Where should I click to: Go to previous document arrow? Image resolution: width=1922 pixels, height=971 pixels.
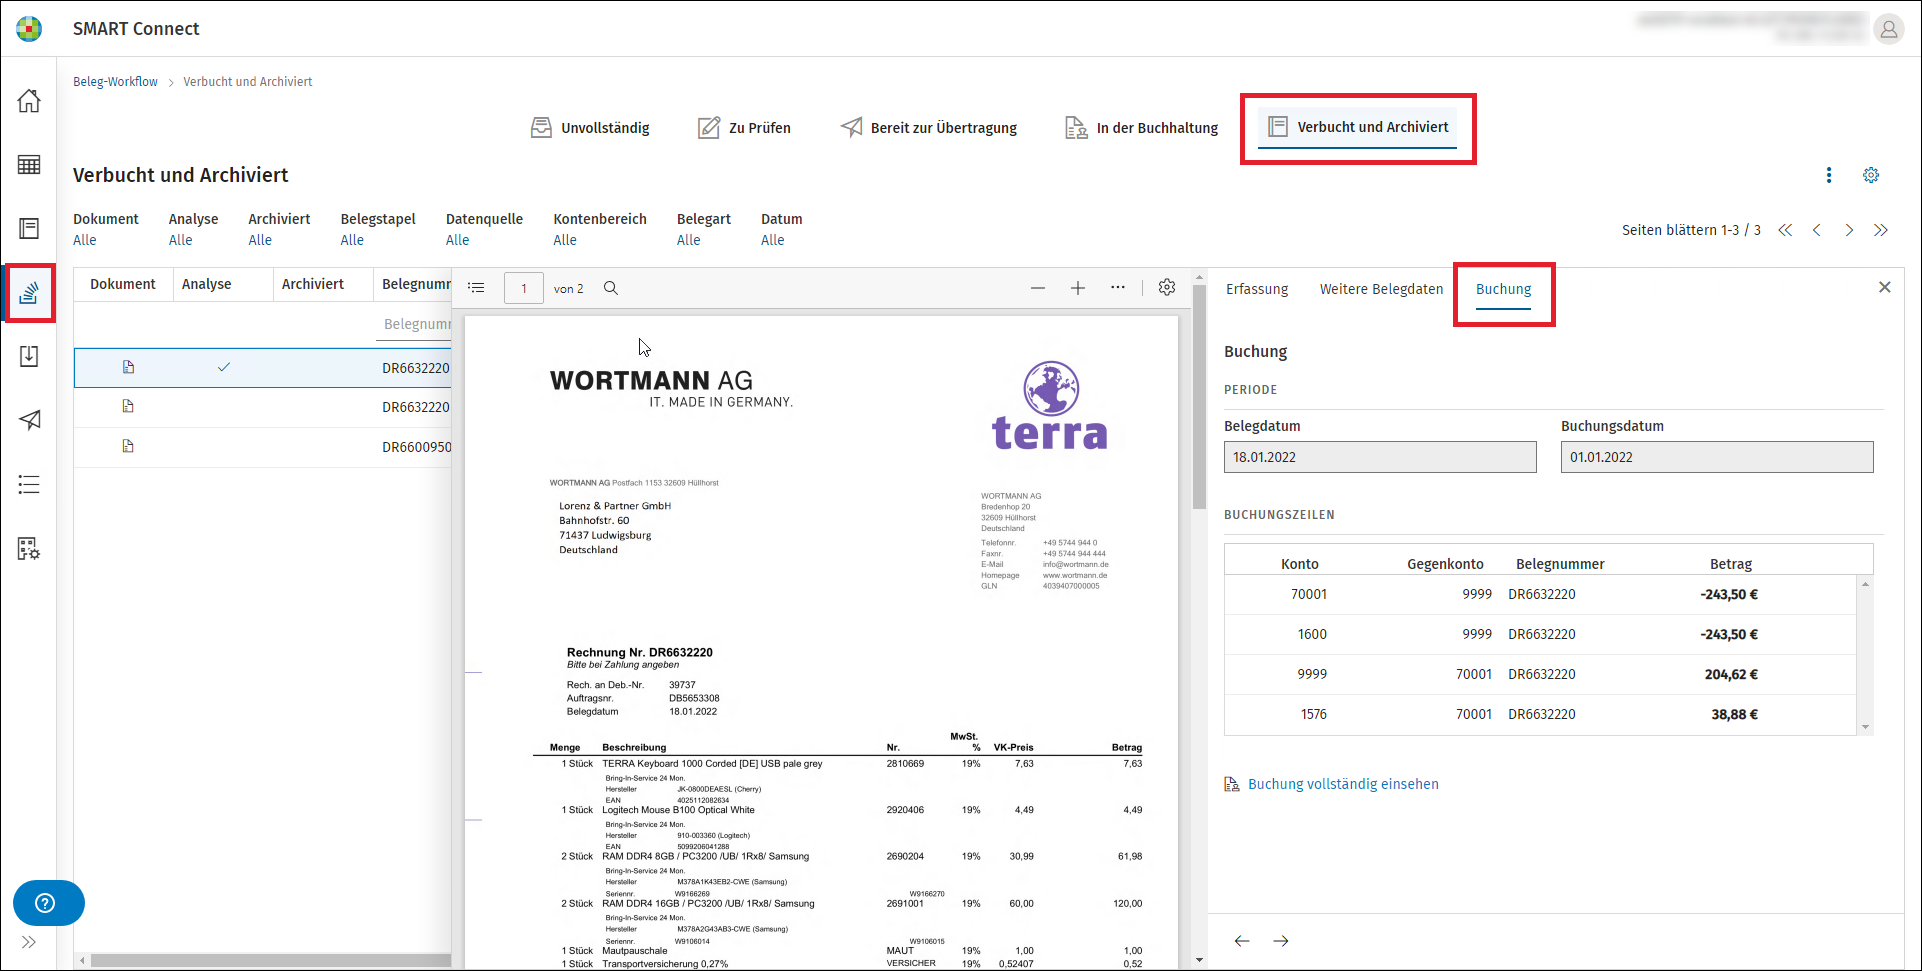coord(1242,941)
